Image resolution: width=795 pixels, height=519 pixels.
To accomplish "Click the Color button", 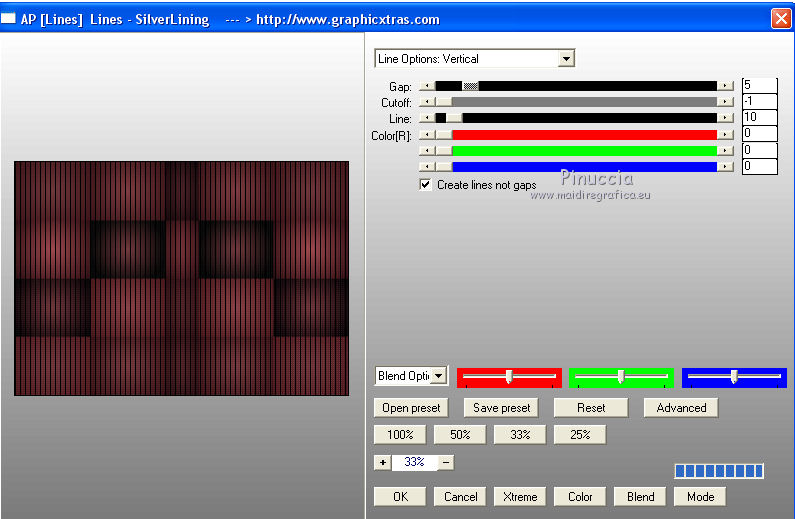I will coord(580,497).
